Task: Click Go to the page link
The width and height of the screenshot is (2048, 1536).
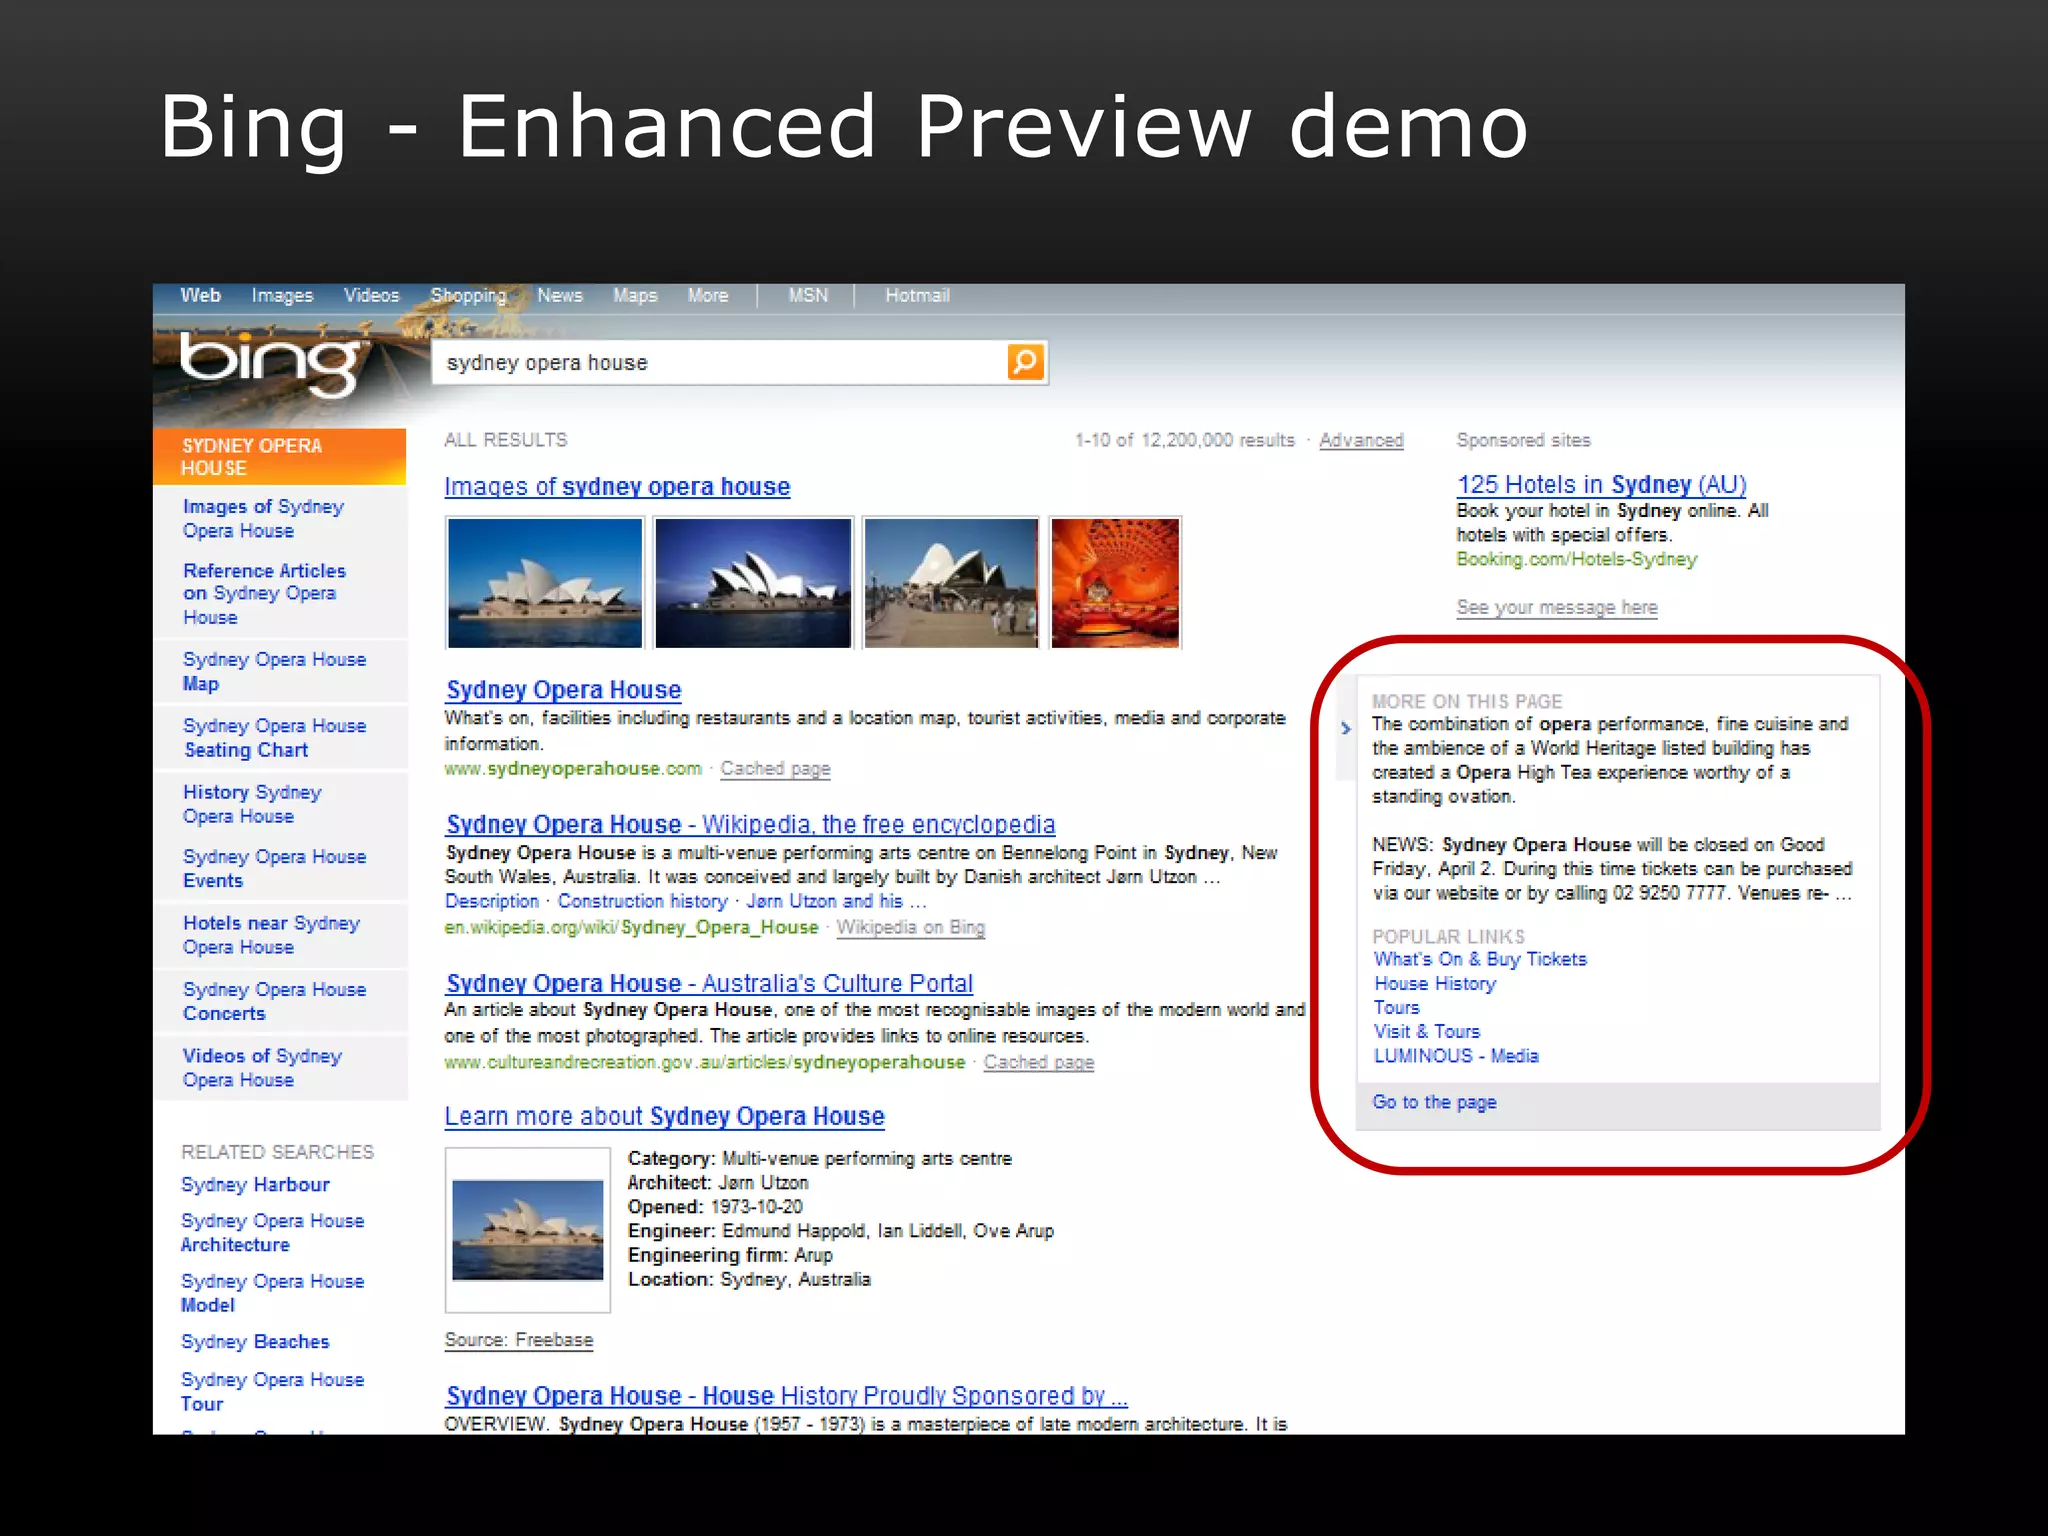Action: (x=1434, y=1102)
